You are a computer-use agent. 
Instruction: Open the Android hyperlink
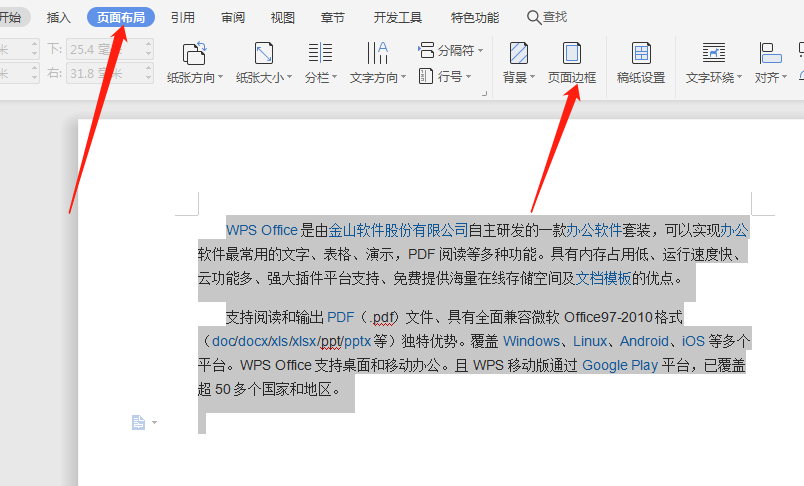644,341
